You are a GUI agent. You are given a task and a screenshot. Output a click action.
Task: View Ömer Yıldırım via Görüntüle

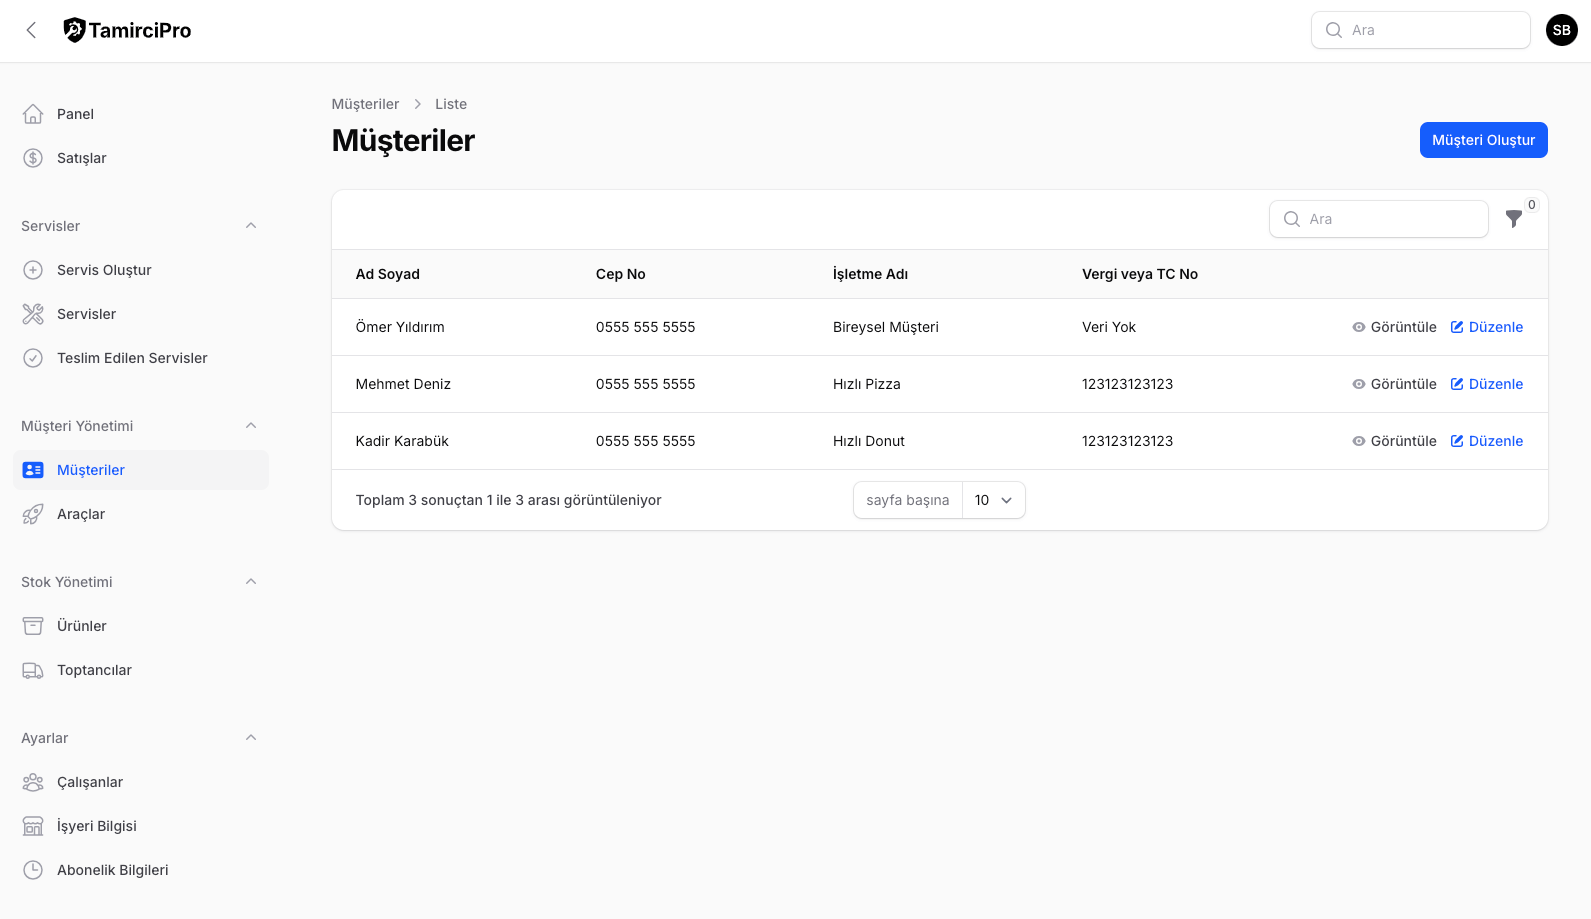point(1394,327)
